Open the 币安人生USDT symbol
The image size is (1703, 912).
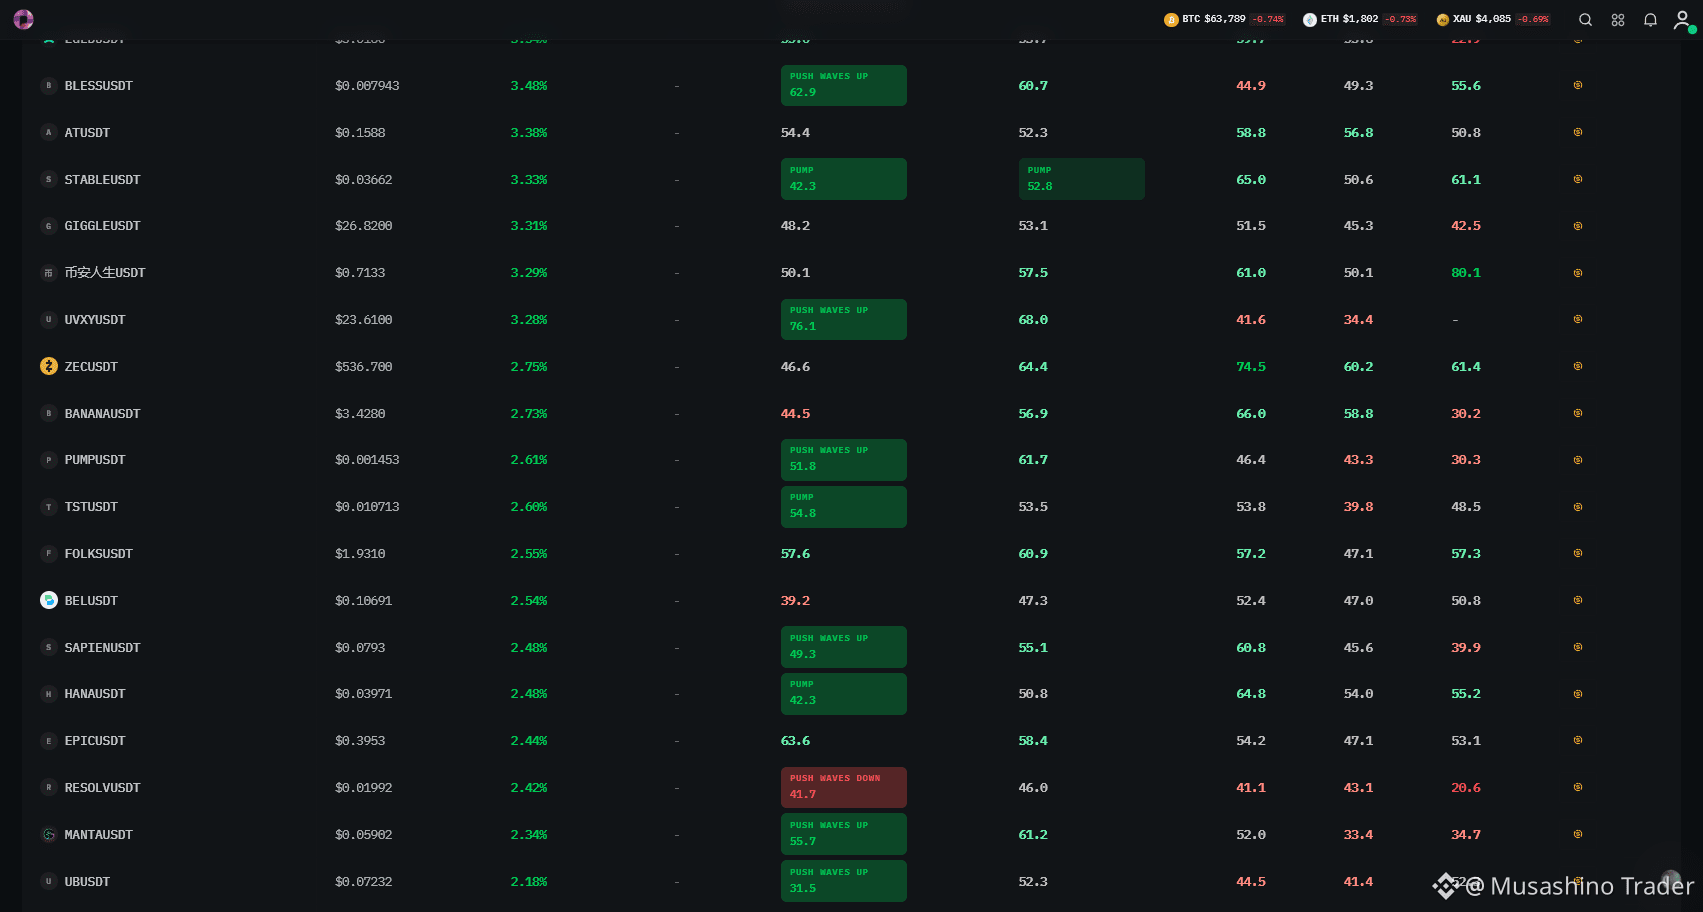[x=105, y=273]
